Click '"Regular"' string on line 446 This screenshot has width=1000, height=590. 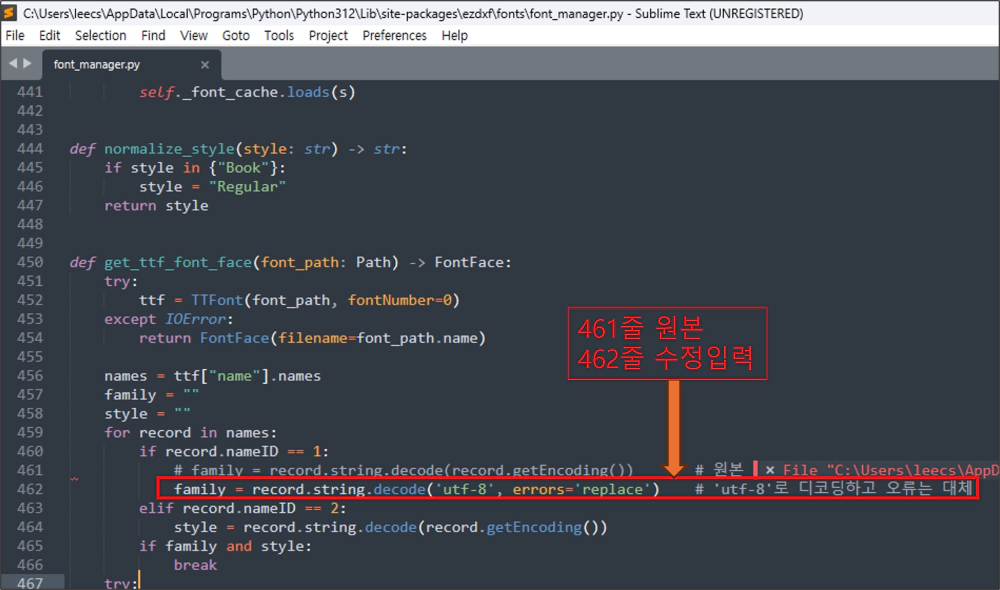(247, 187)
